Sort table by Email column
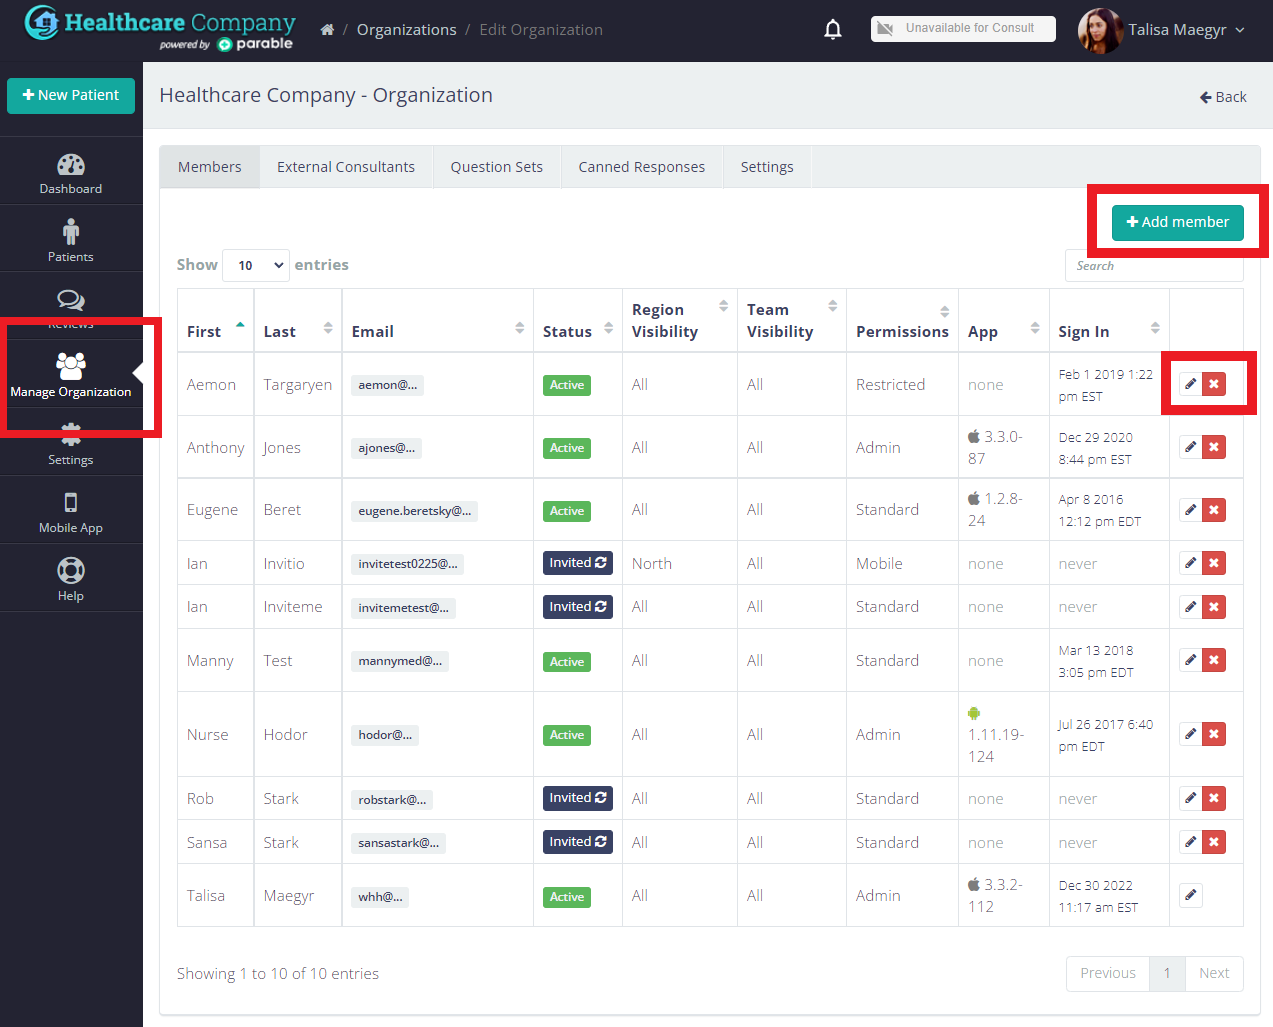The image size is (1273, 1027). (x=438, y=321)
